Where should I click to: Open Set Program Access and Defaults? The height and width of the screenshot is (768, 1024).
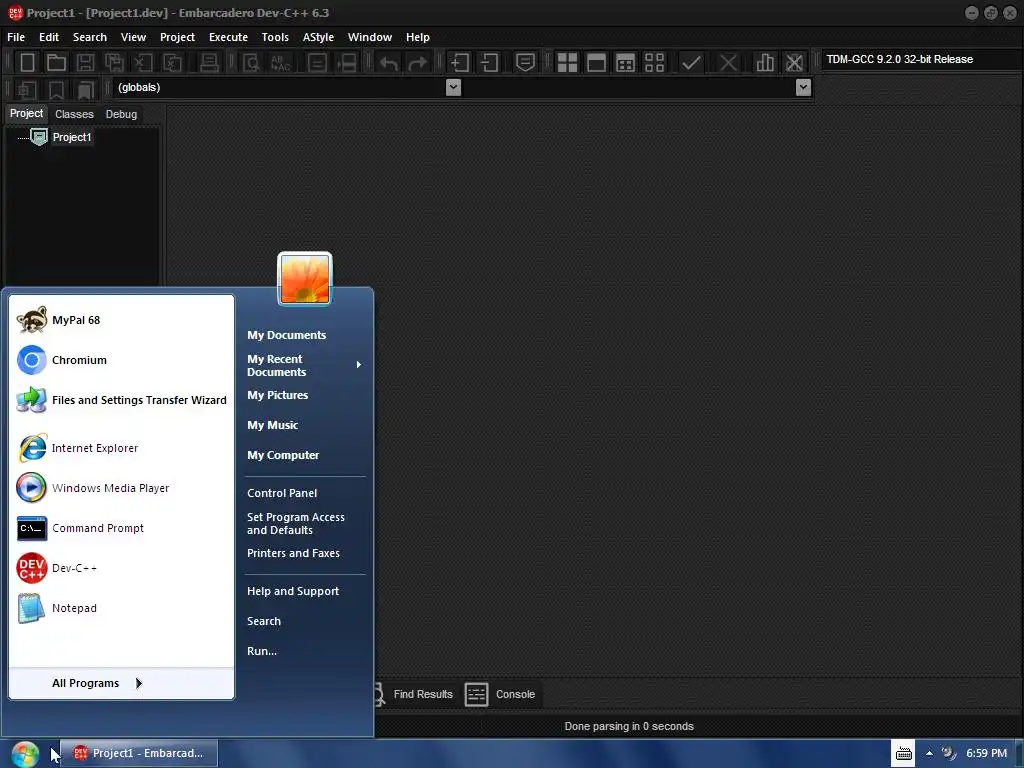295,524
